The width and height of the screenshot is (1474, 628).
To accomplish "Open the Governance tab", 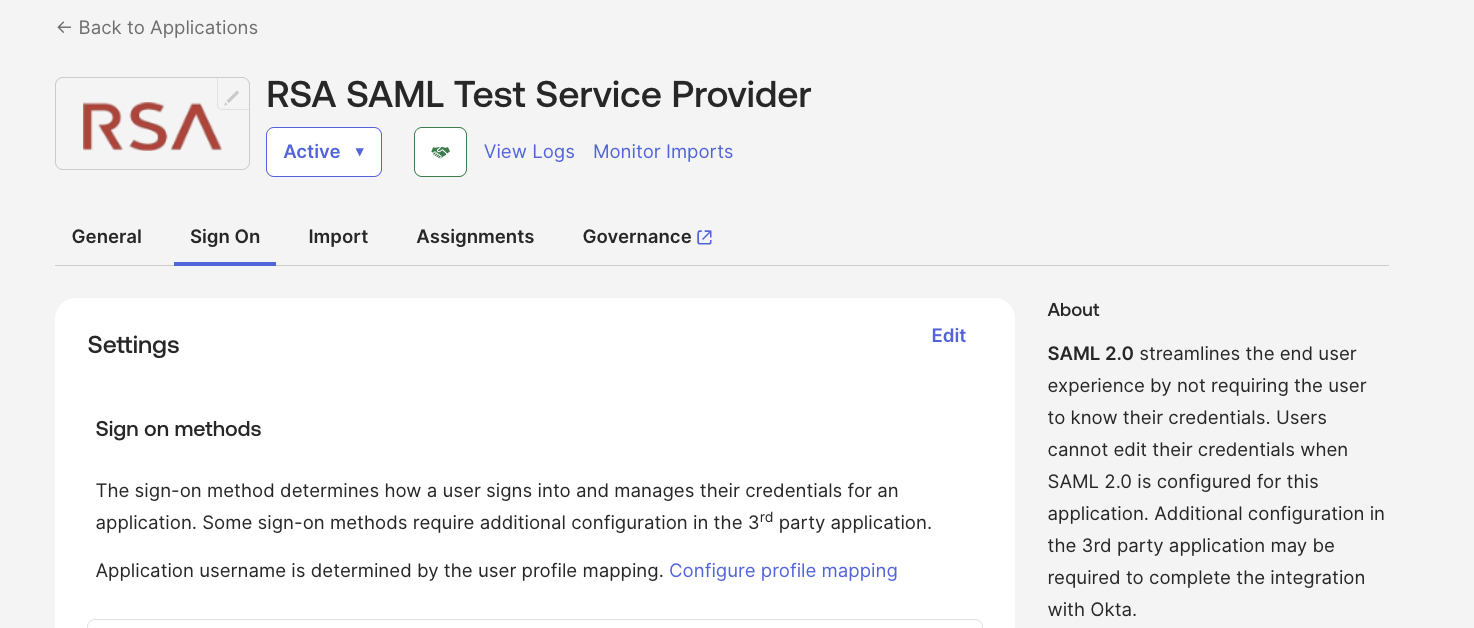I will tap(647, 237).
